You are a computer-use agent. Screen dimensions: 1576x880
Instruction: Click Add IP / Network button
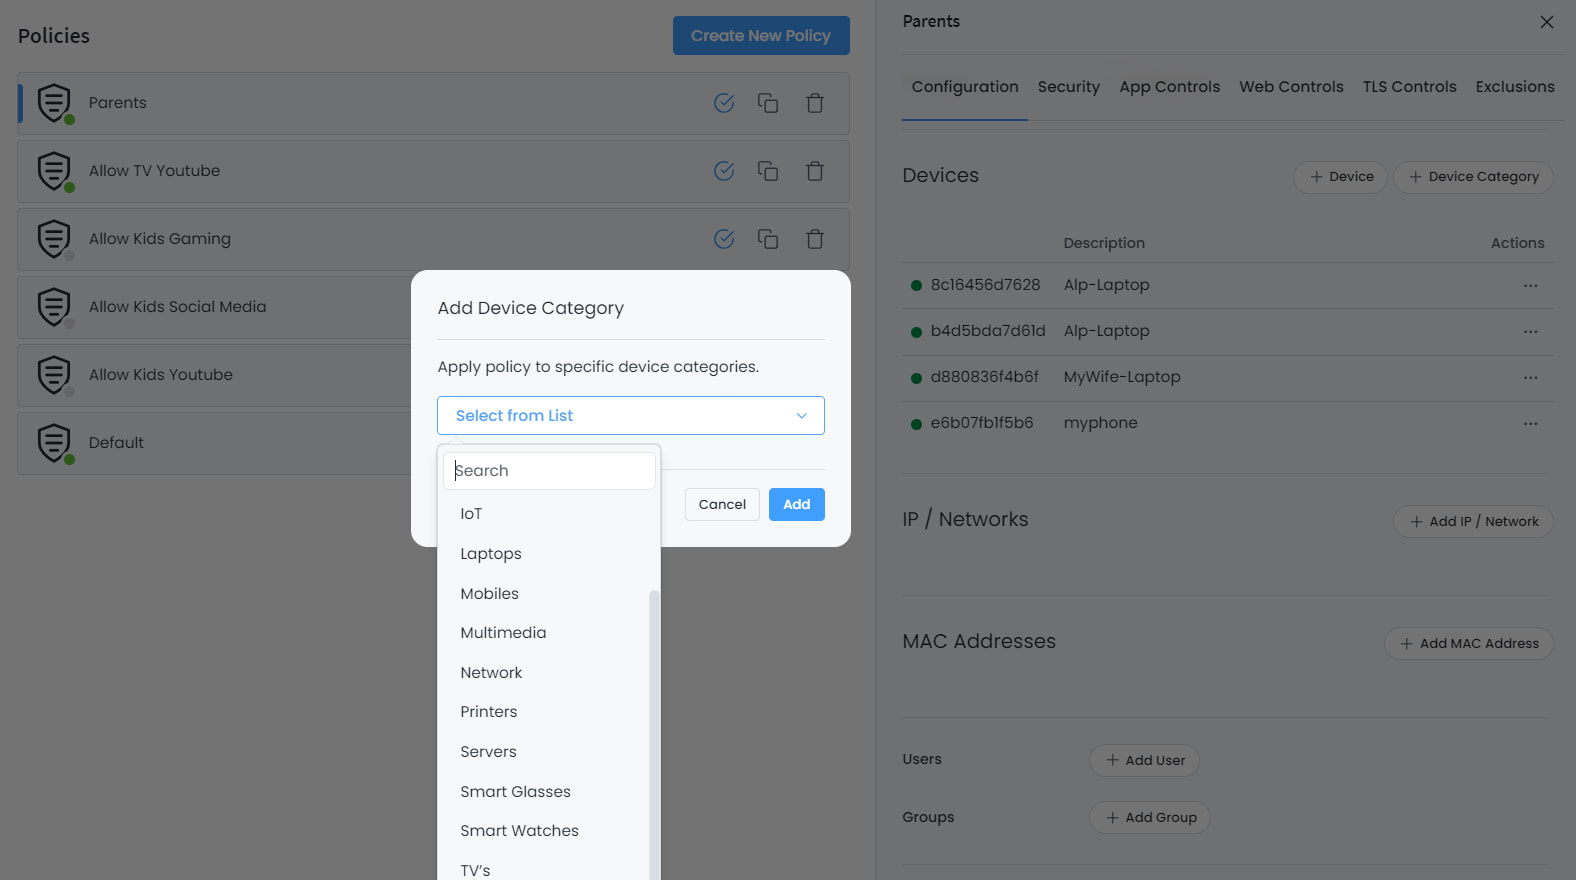click(x=1474, y=522)
